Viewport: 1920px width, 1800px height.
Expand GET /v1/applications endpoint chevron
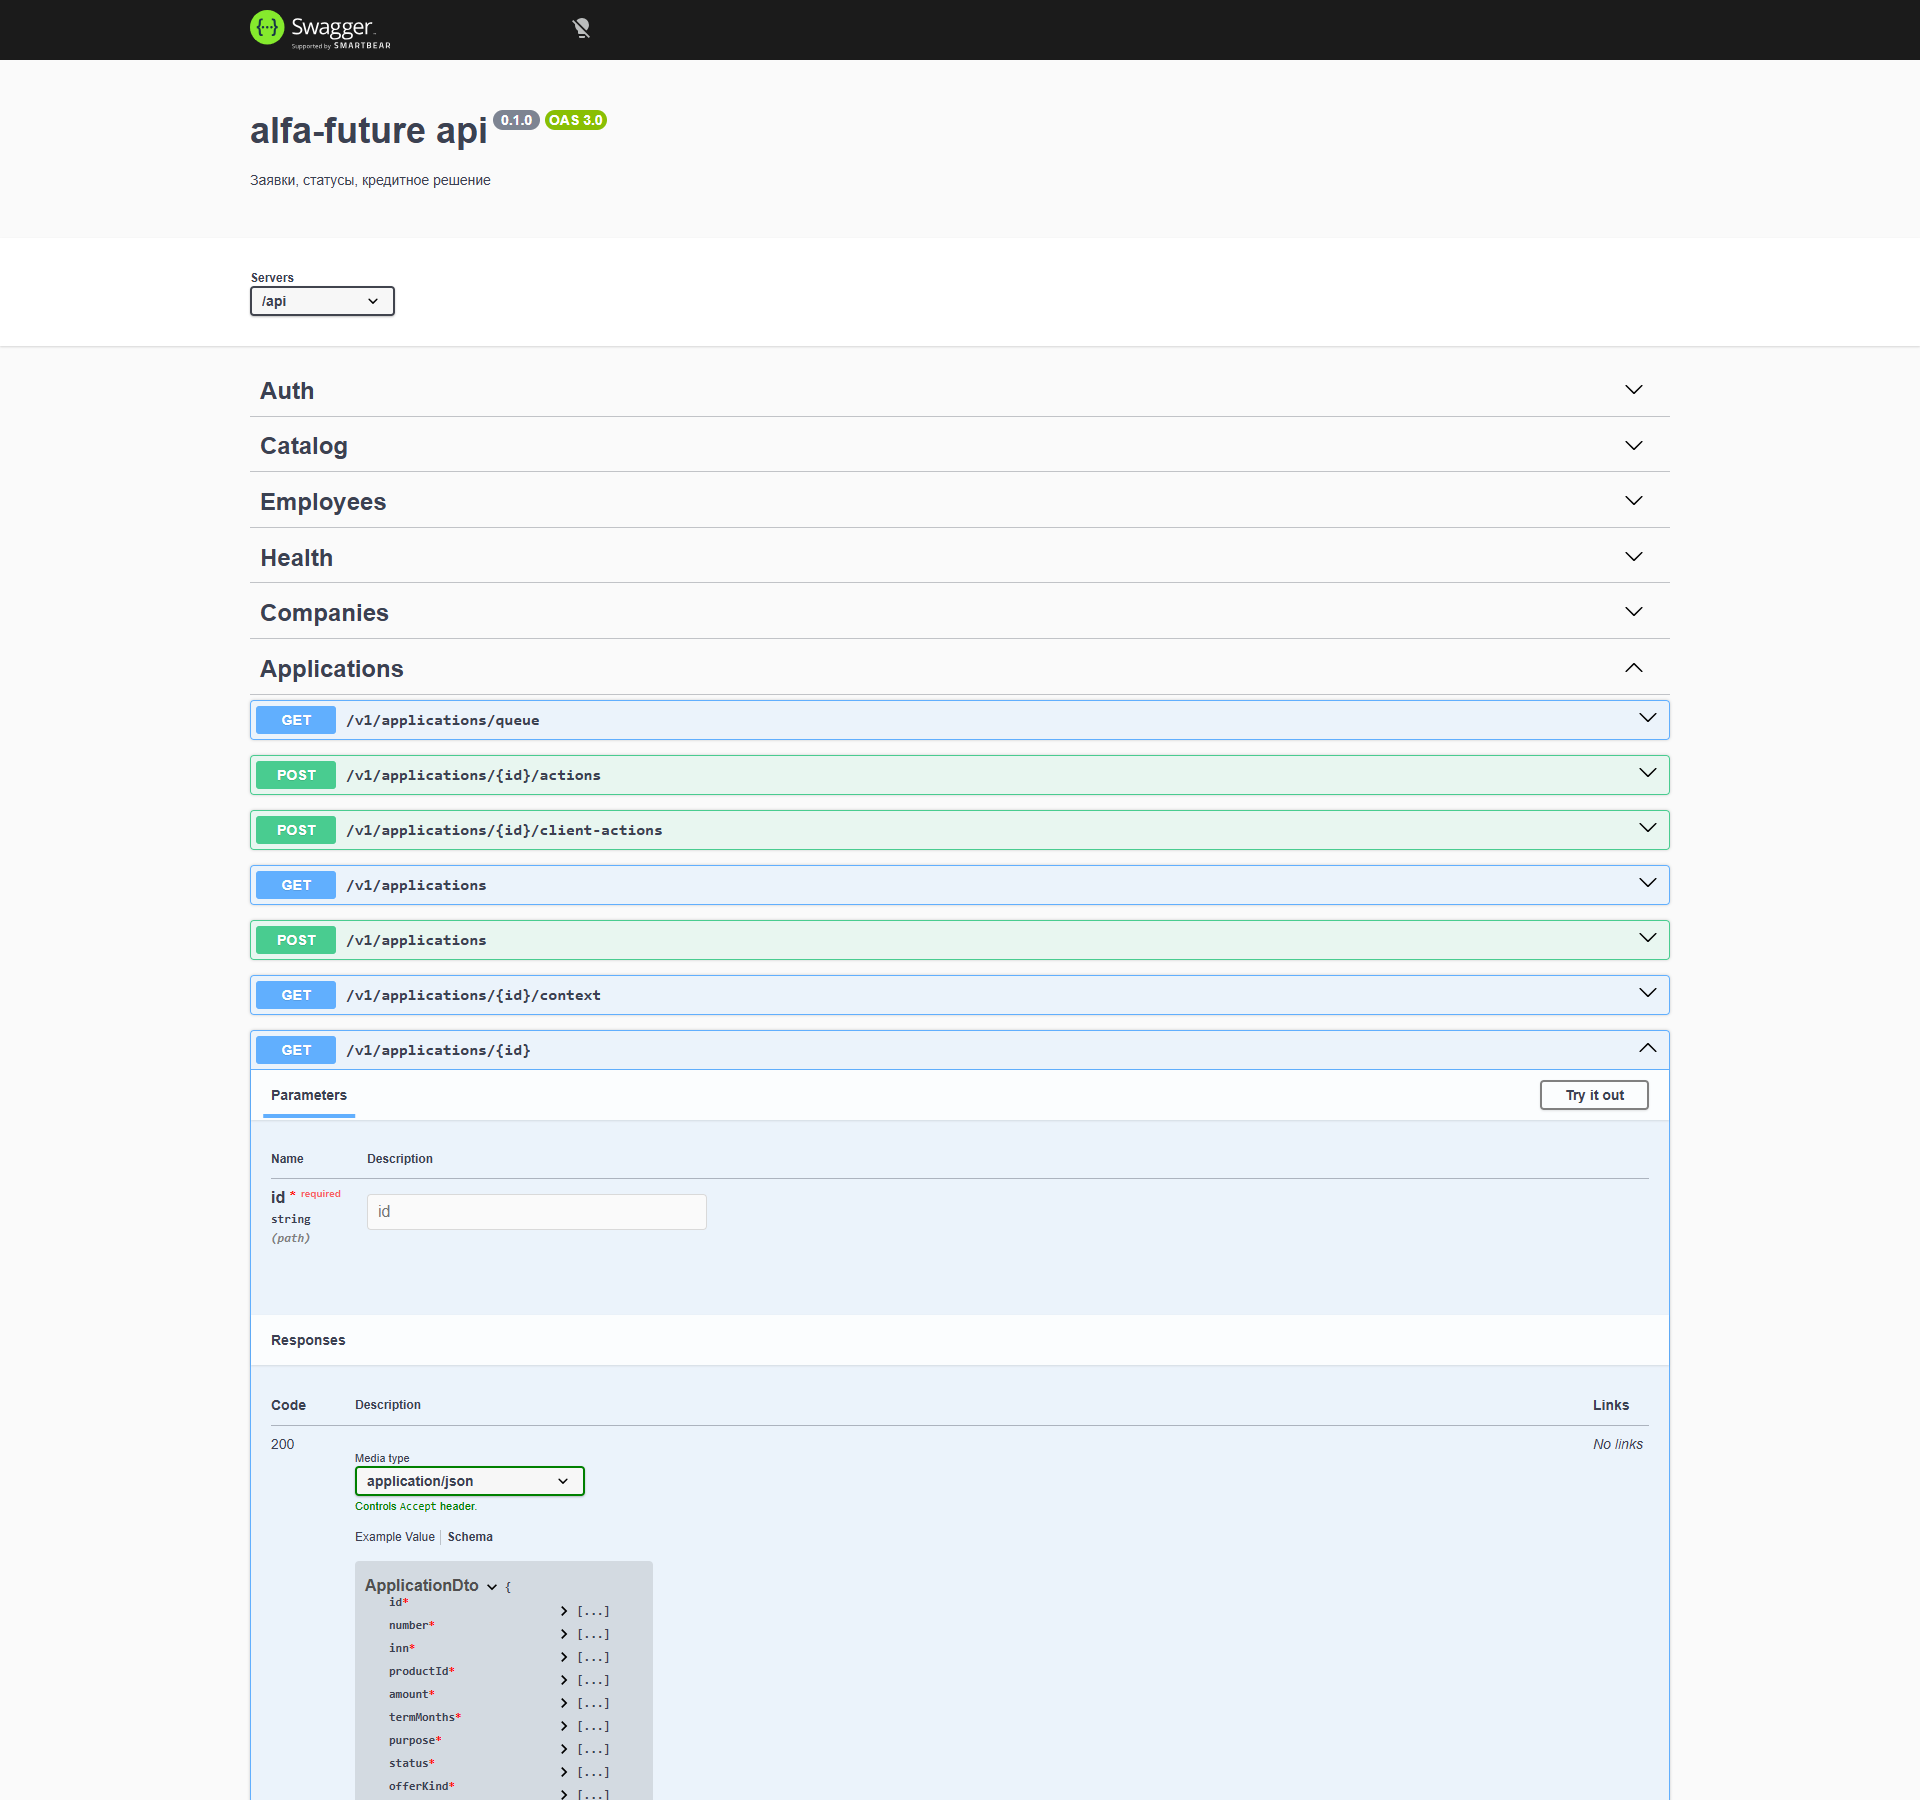pyautogui.click(x=1647, y=883)
